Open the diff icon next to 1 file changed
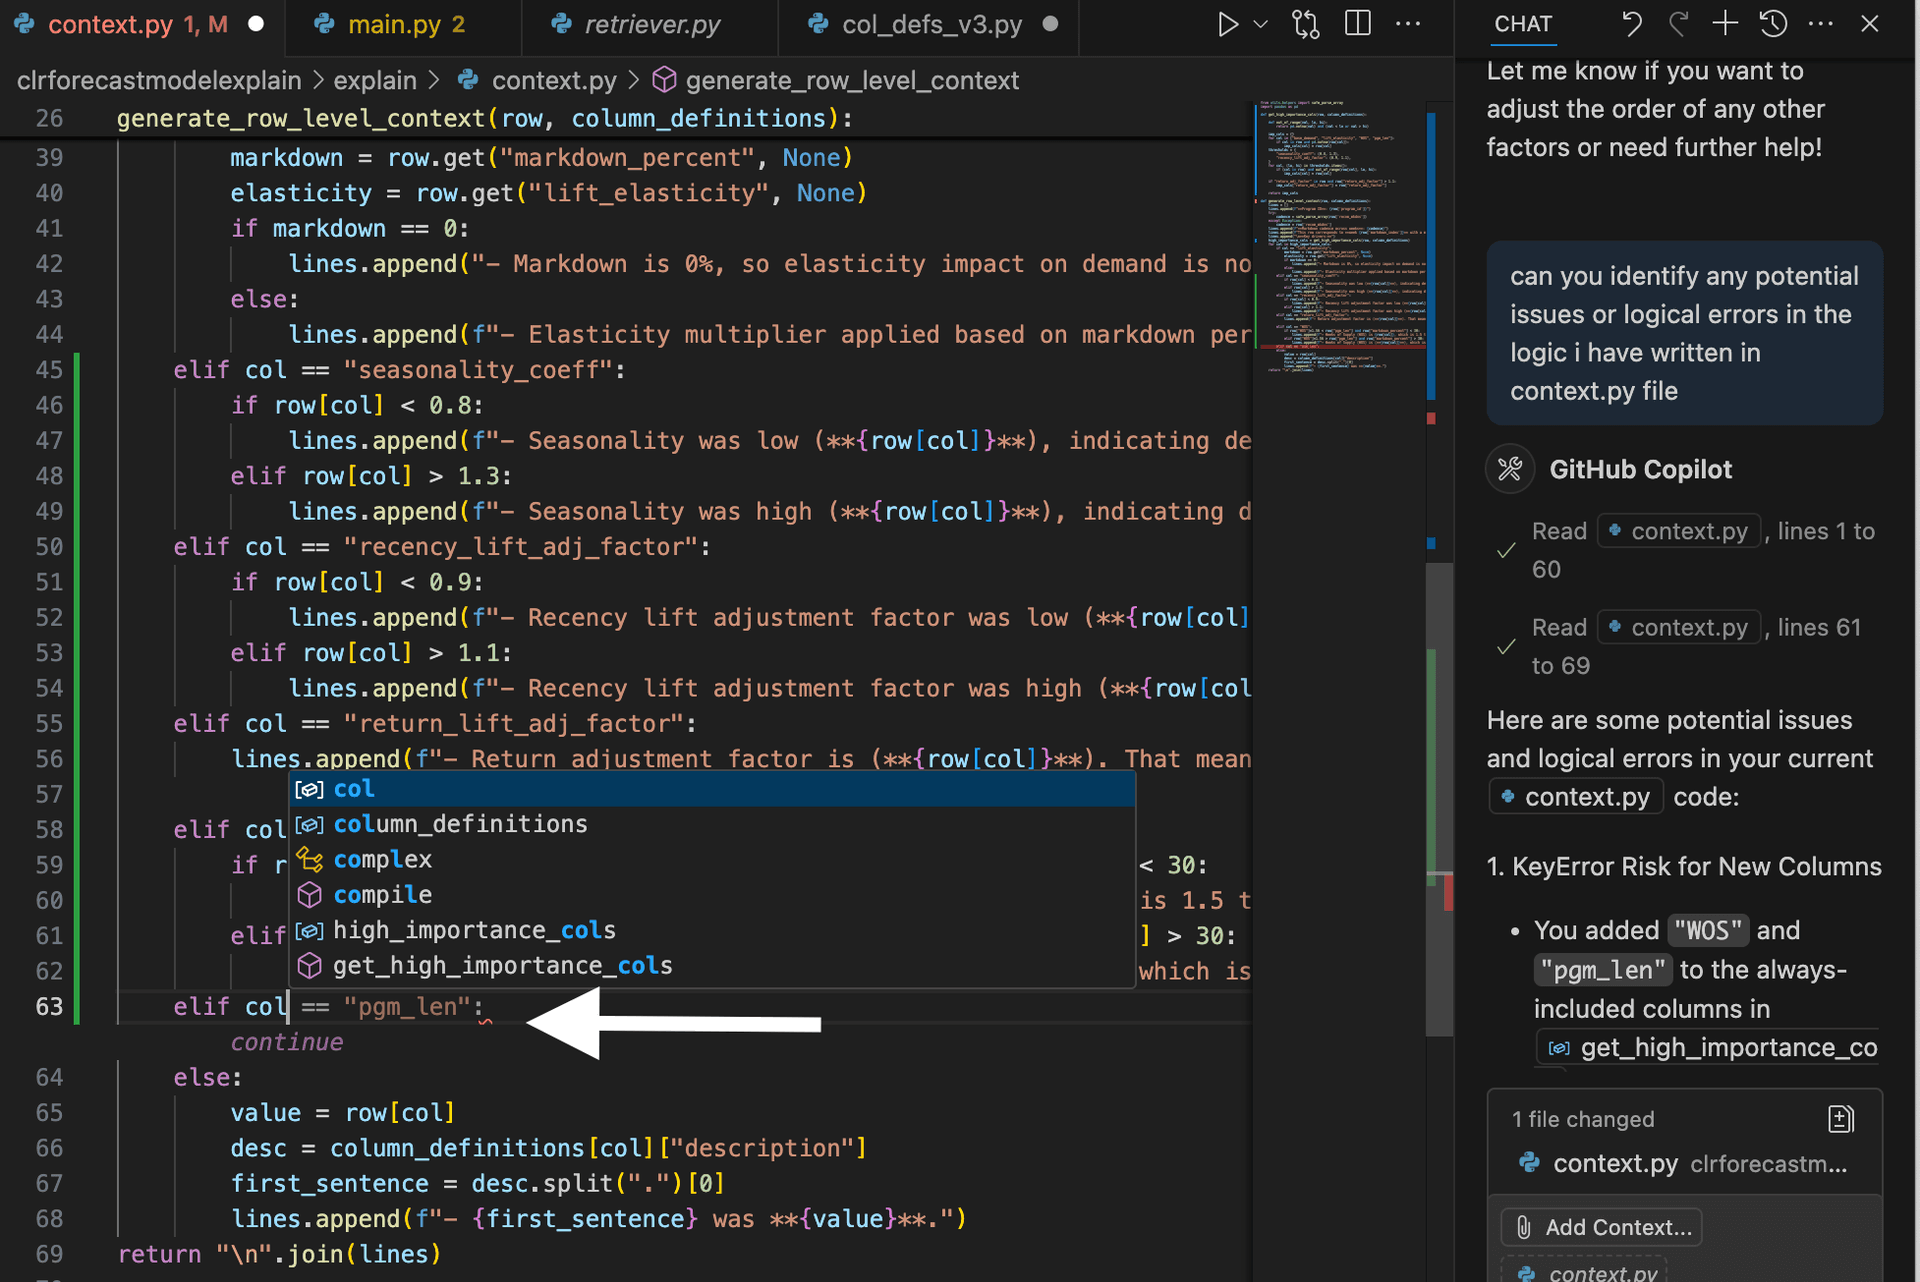 click(1840, 1118)
